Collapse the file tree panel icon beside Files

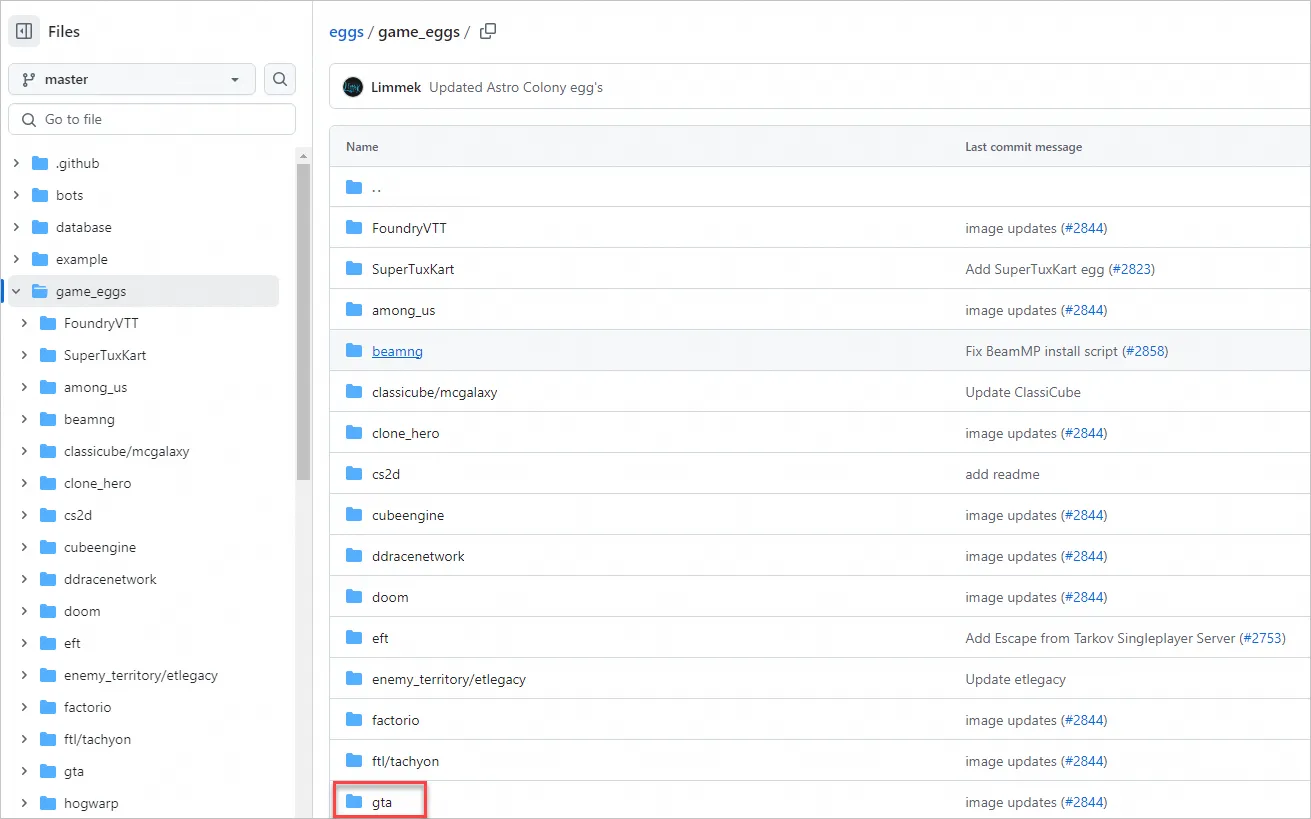click(24, 31)
